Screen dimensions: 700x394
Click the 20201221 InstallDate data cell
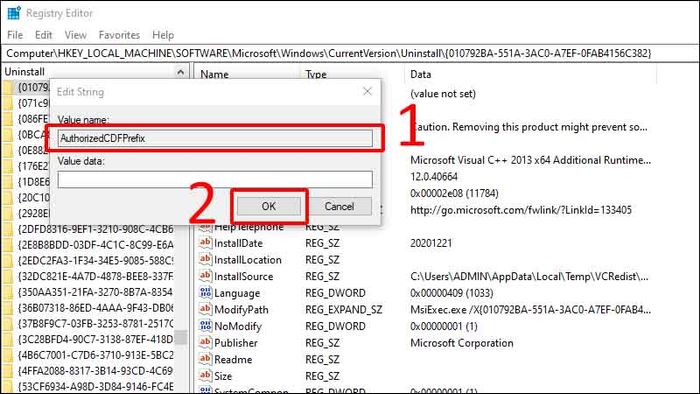431,243
